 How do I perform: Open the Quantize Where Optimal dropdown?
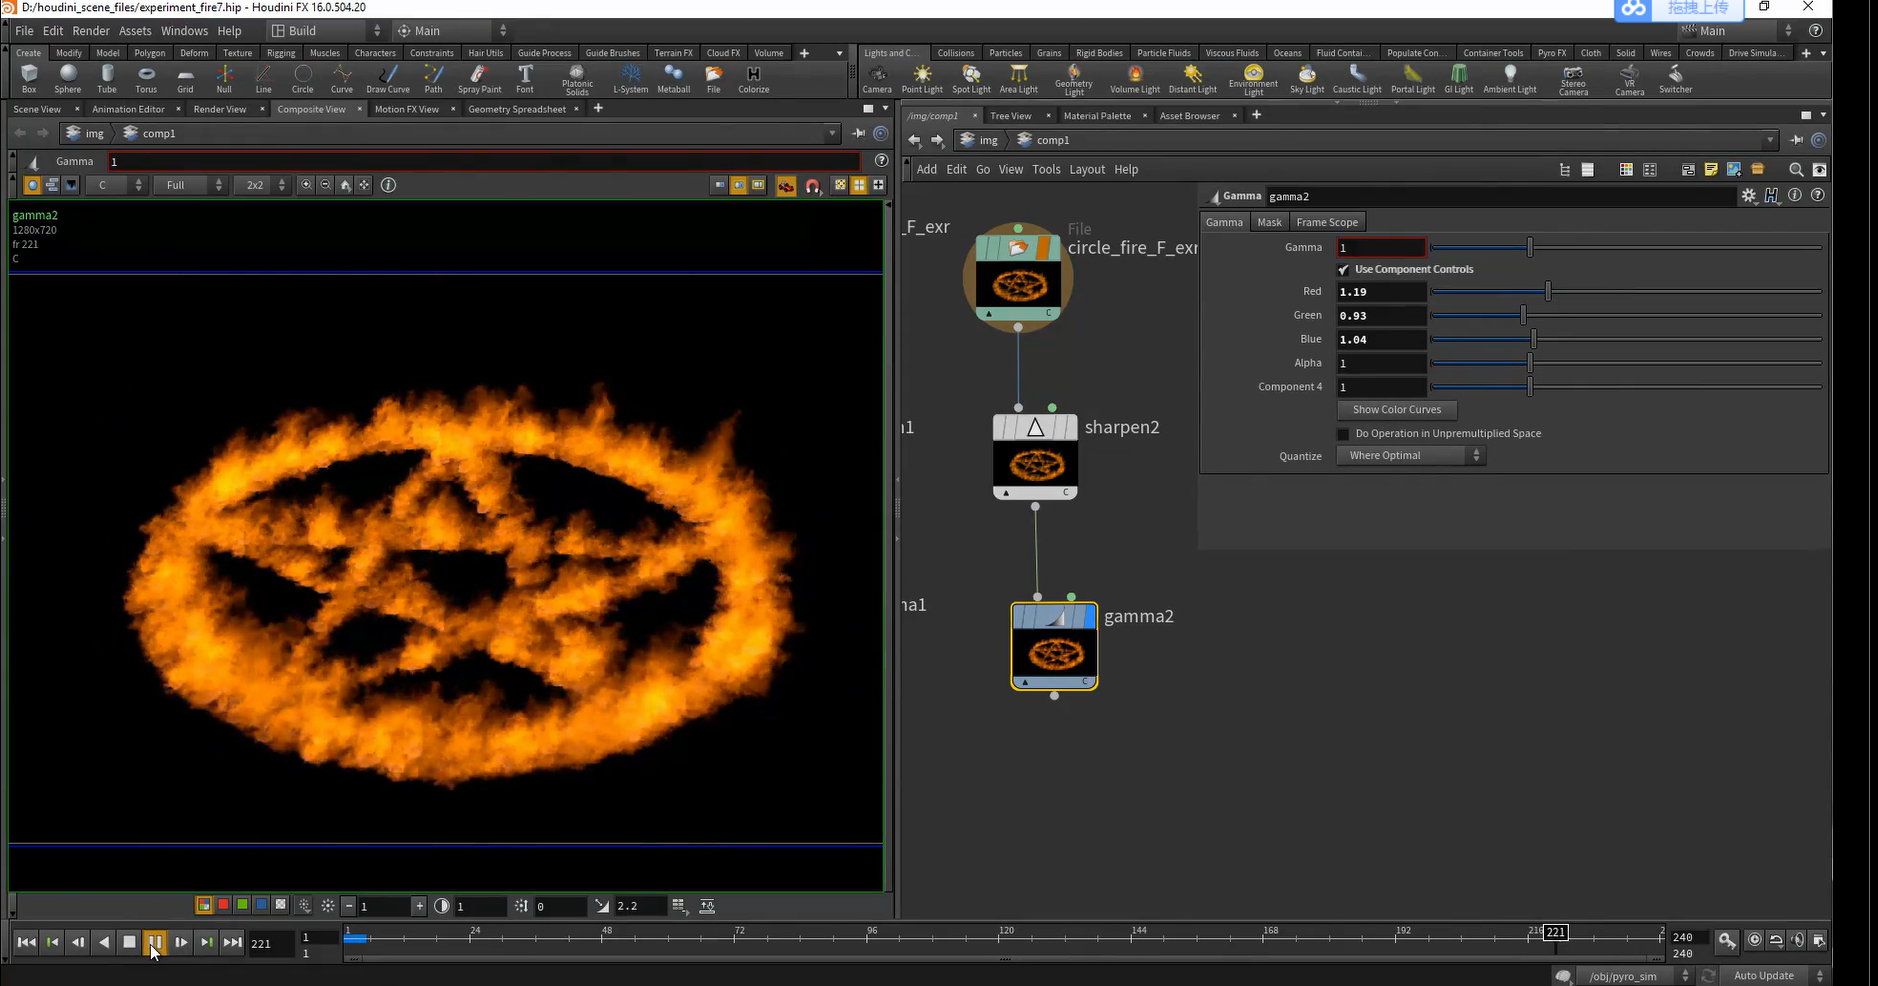1410,456
